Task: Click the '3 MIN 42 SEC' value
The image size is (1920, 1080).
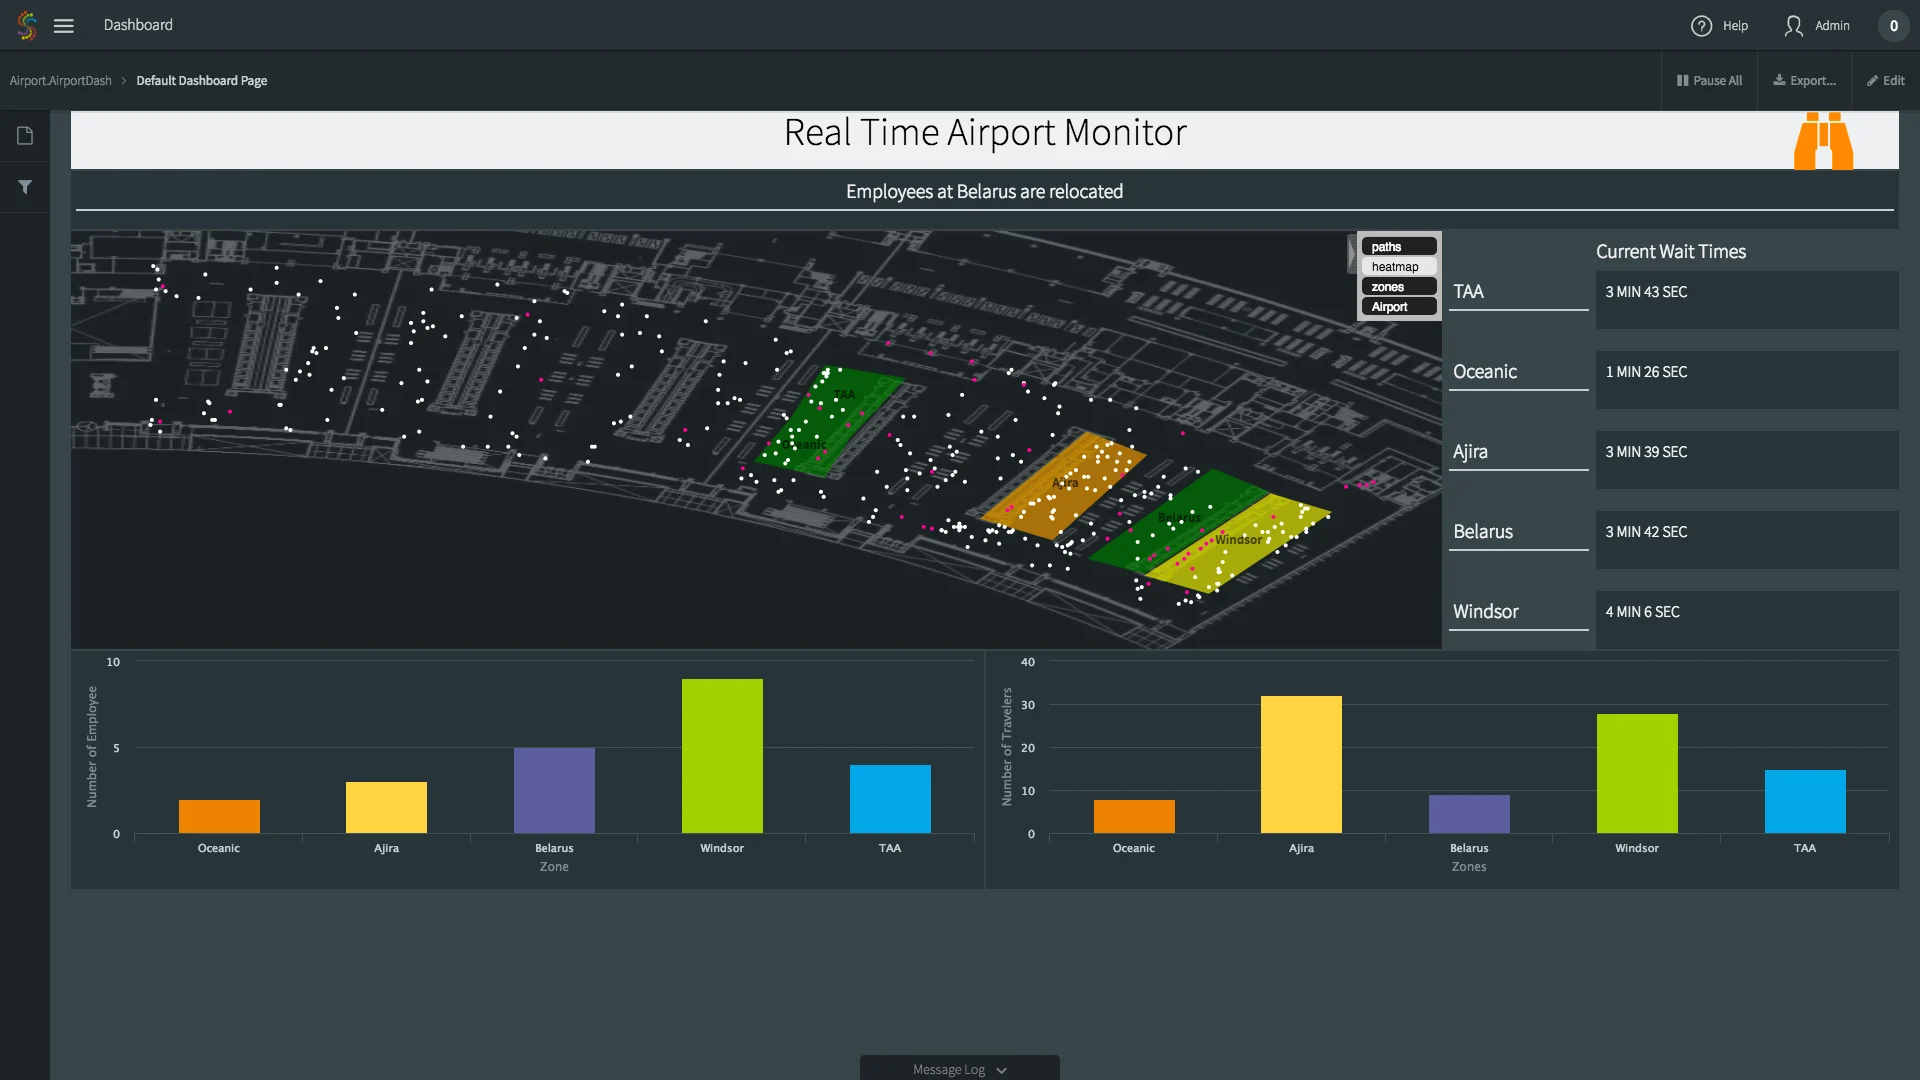Action: [x=1646, y=532]
